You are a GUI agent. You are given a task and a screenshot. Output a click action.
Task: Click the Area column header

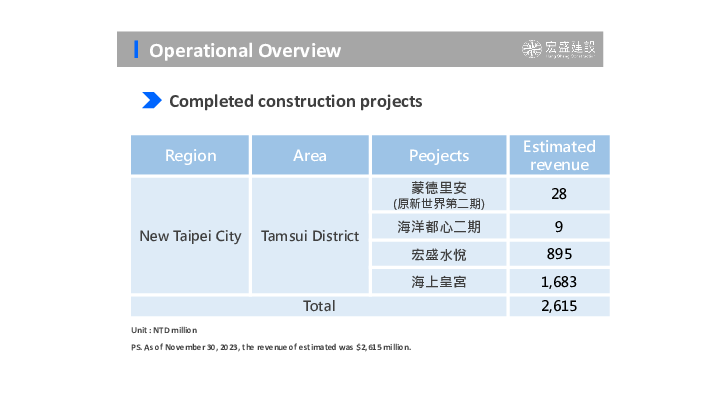[310, 155]
